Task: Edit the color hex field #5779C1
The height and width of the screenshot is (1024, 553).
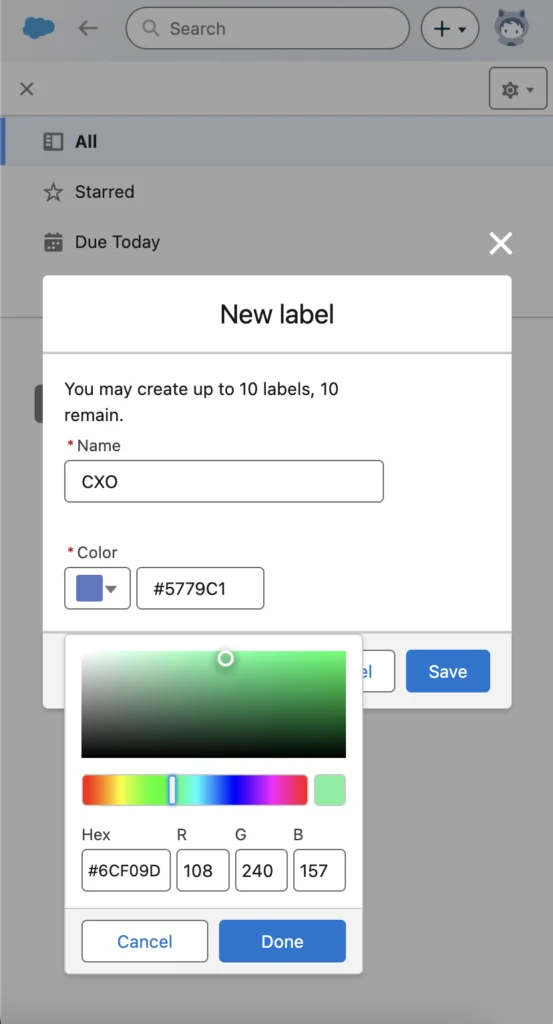Action: point(200,588)
